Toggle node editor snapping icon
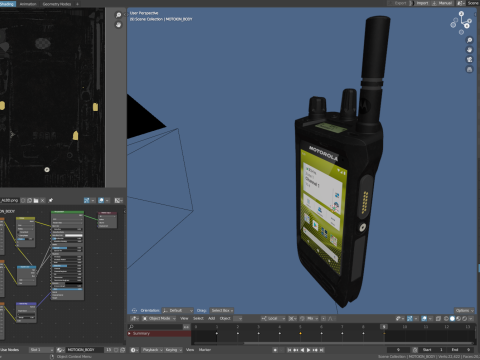This screenshot has height=360, width=480. pos(87,200)
